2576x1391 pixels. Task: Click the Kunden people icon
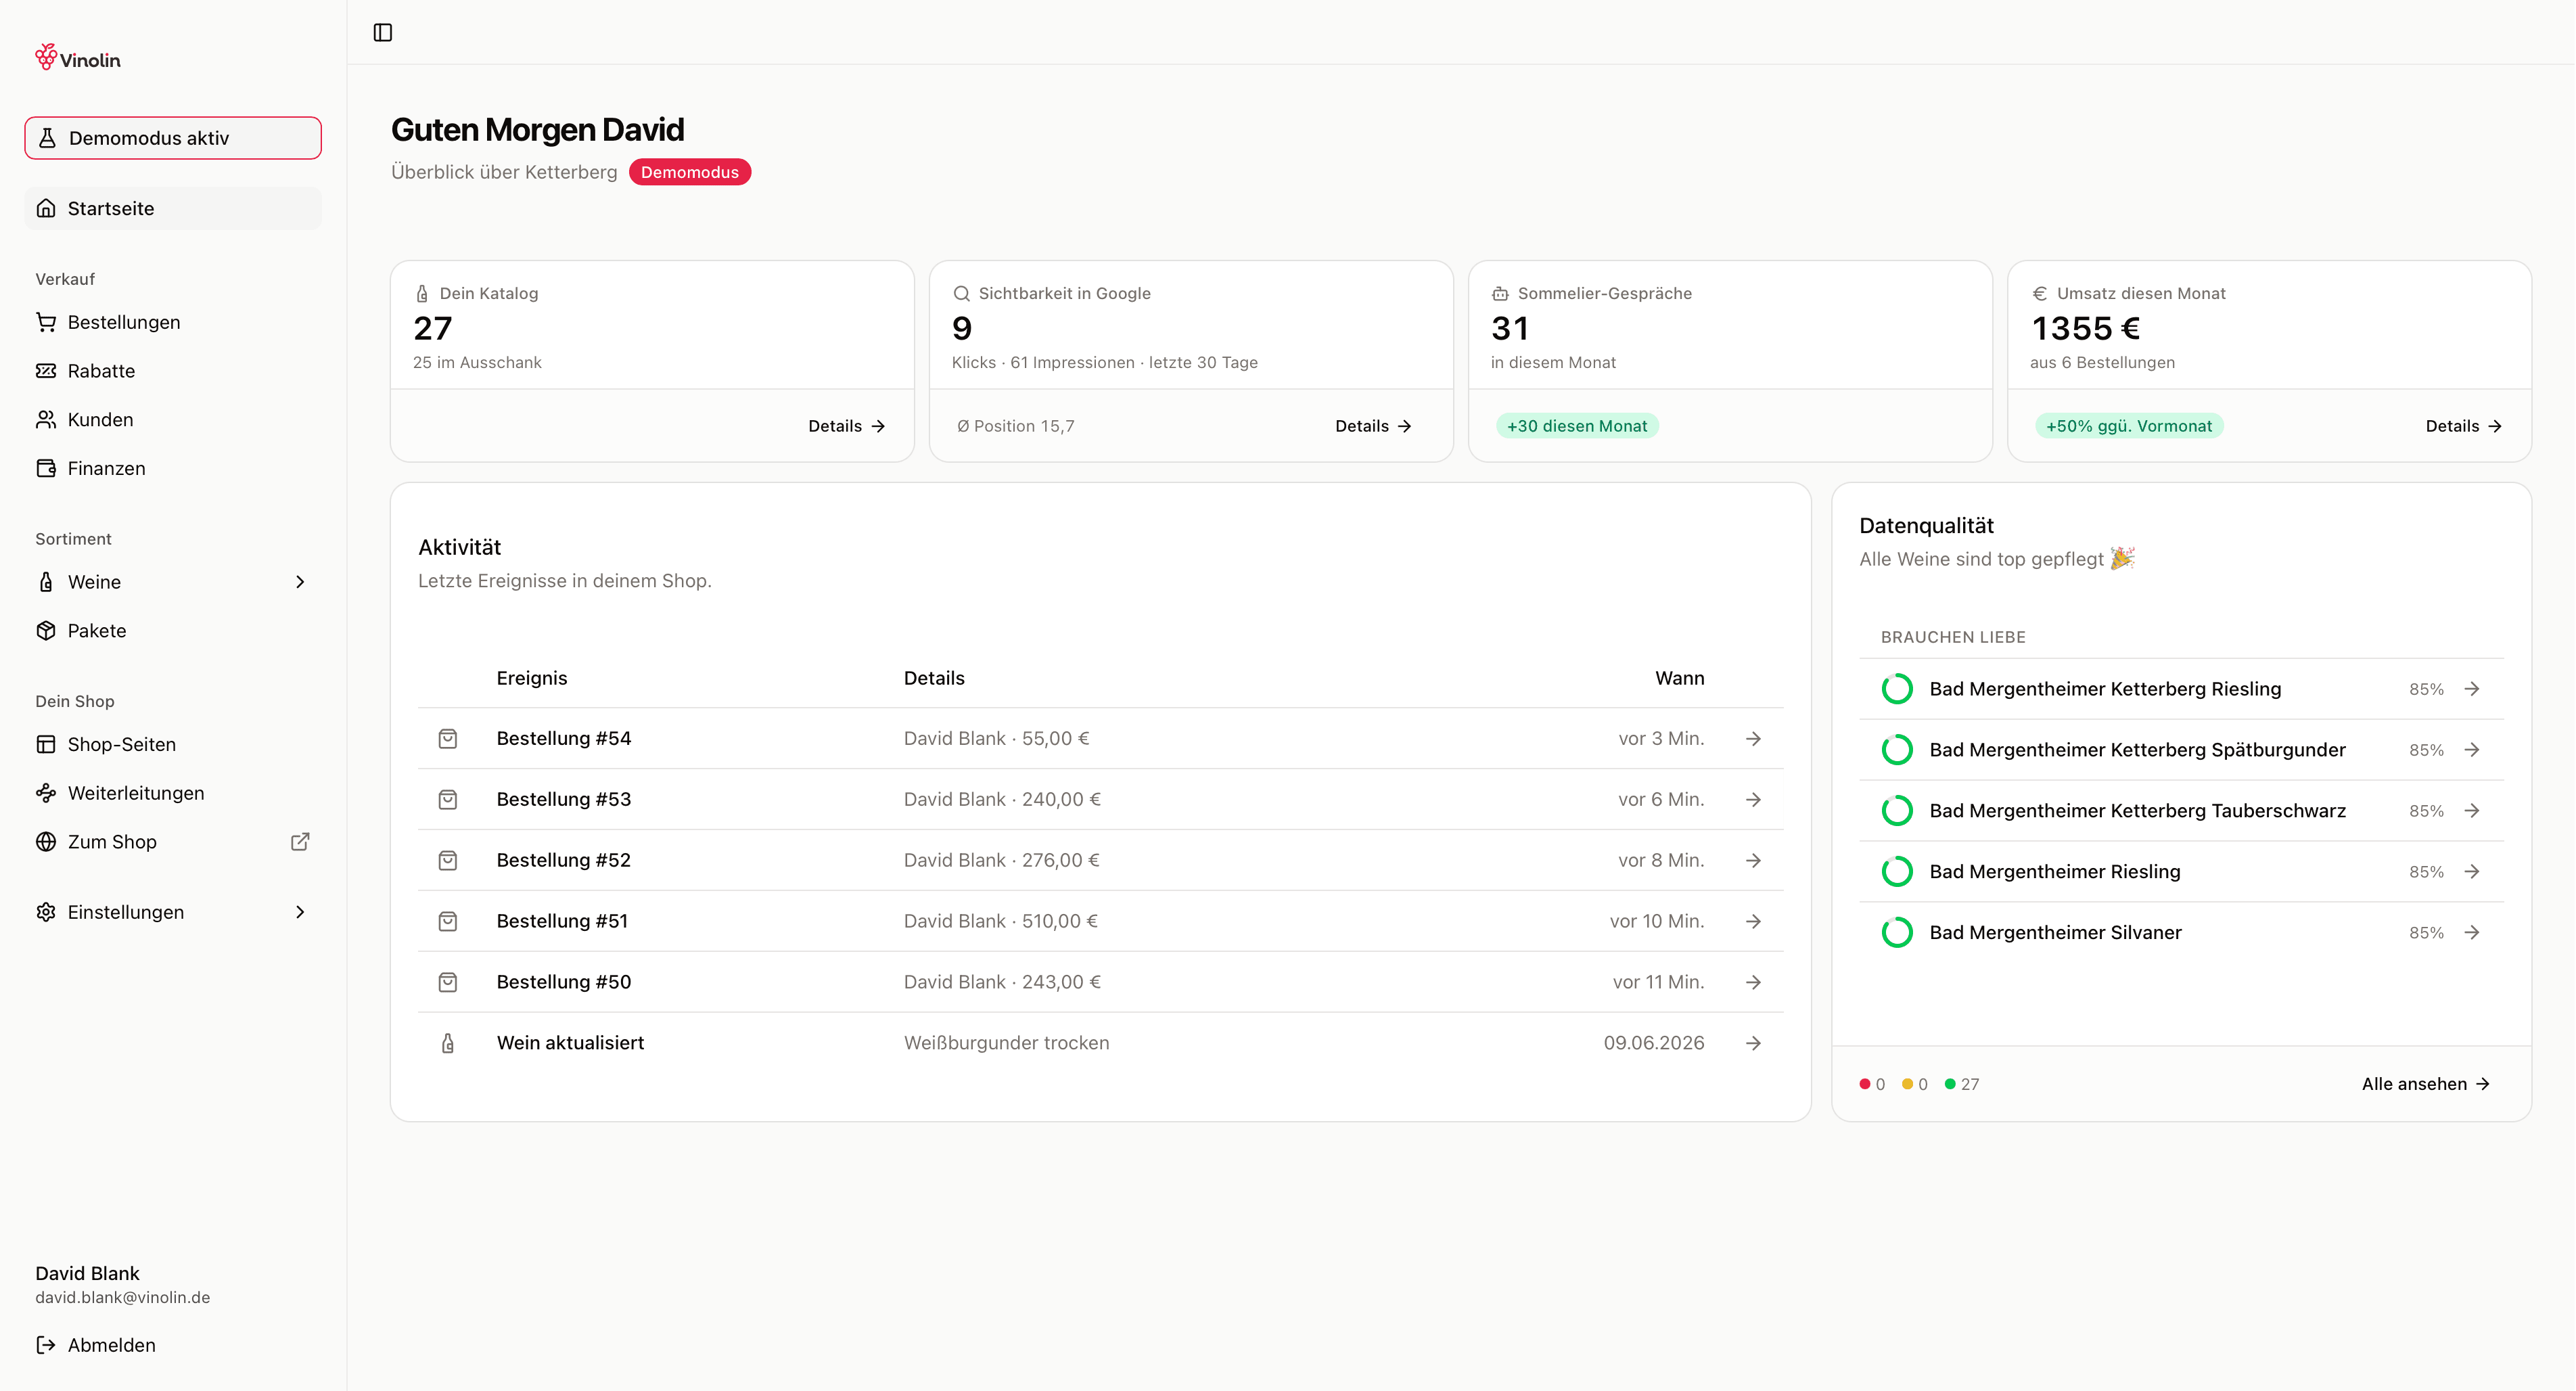(x=46, y=420)
